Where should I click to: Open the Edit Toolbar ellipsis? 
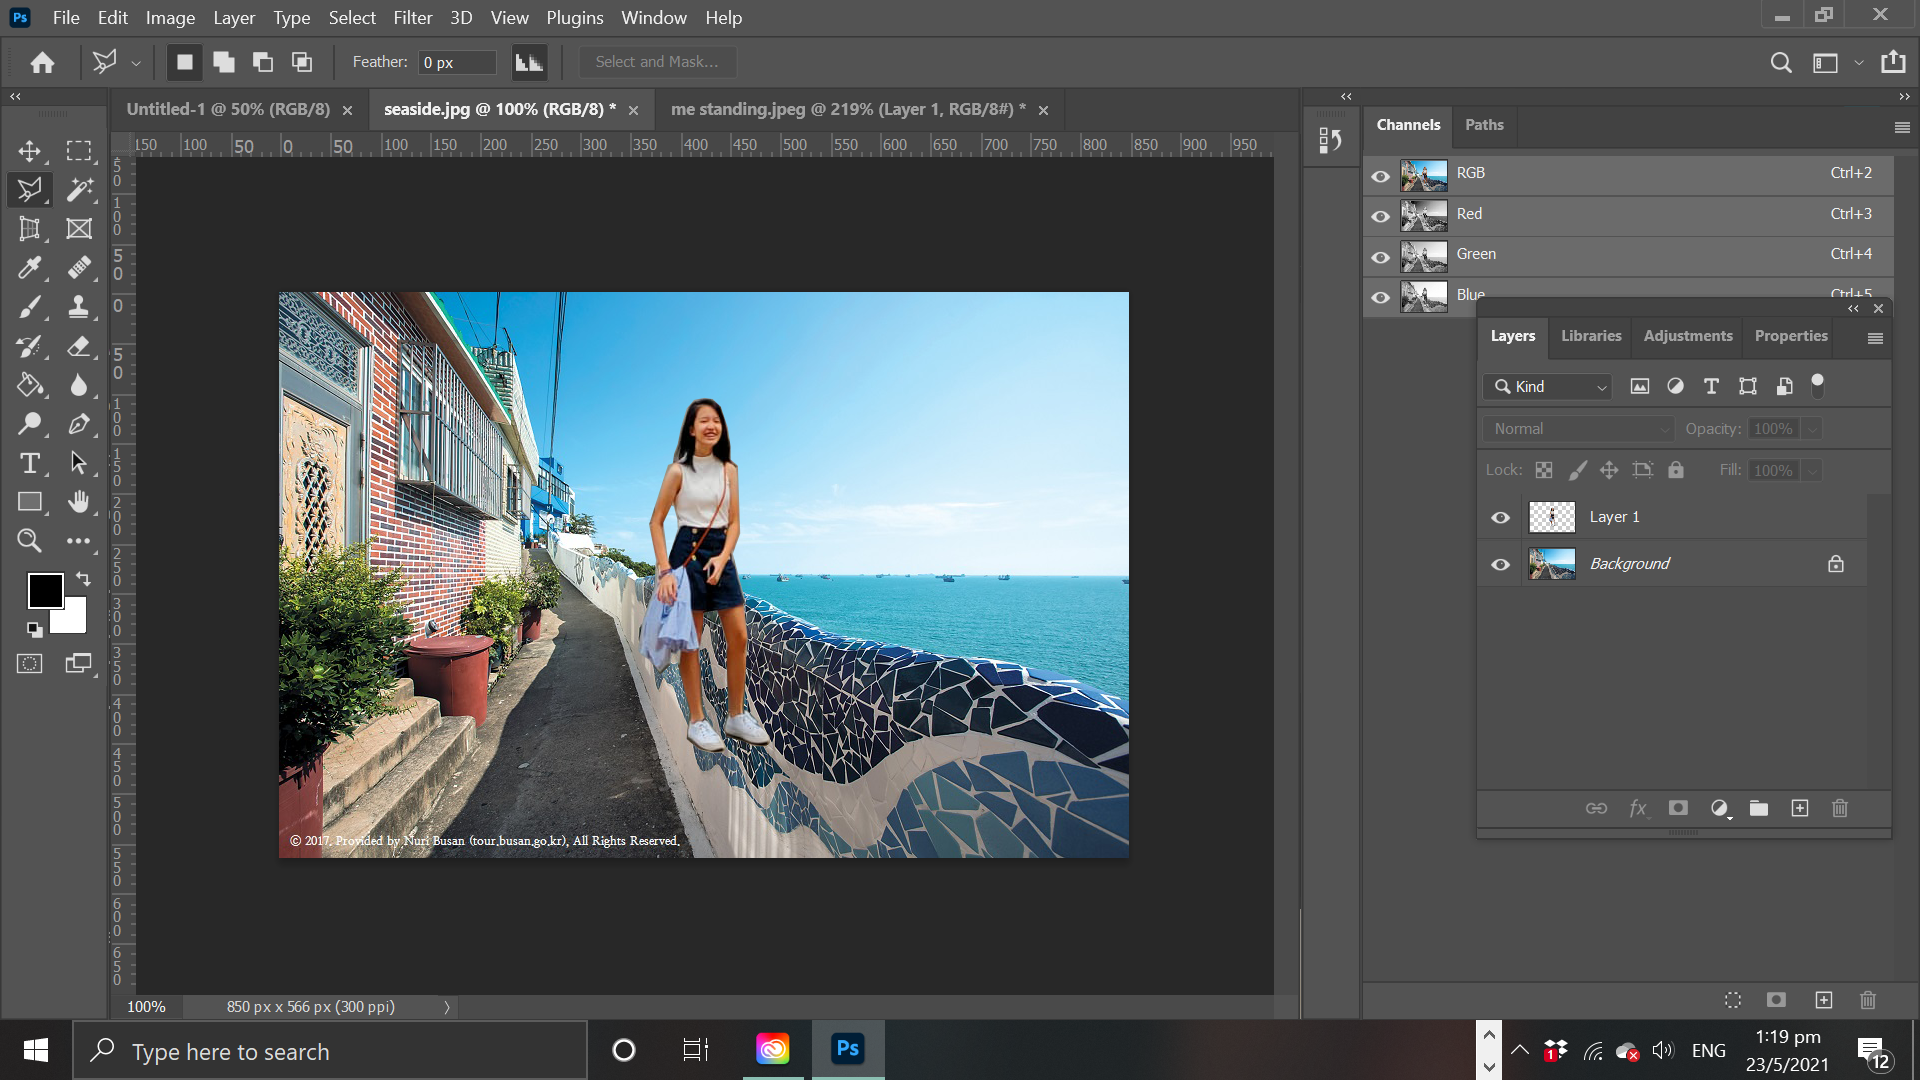pos(79,541)
